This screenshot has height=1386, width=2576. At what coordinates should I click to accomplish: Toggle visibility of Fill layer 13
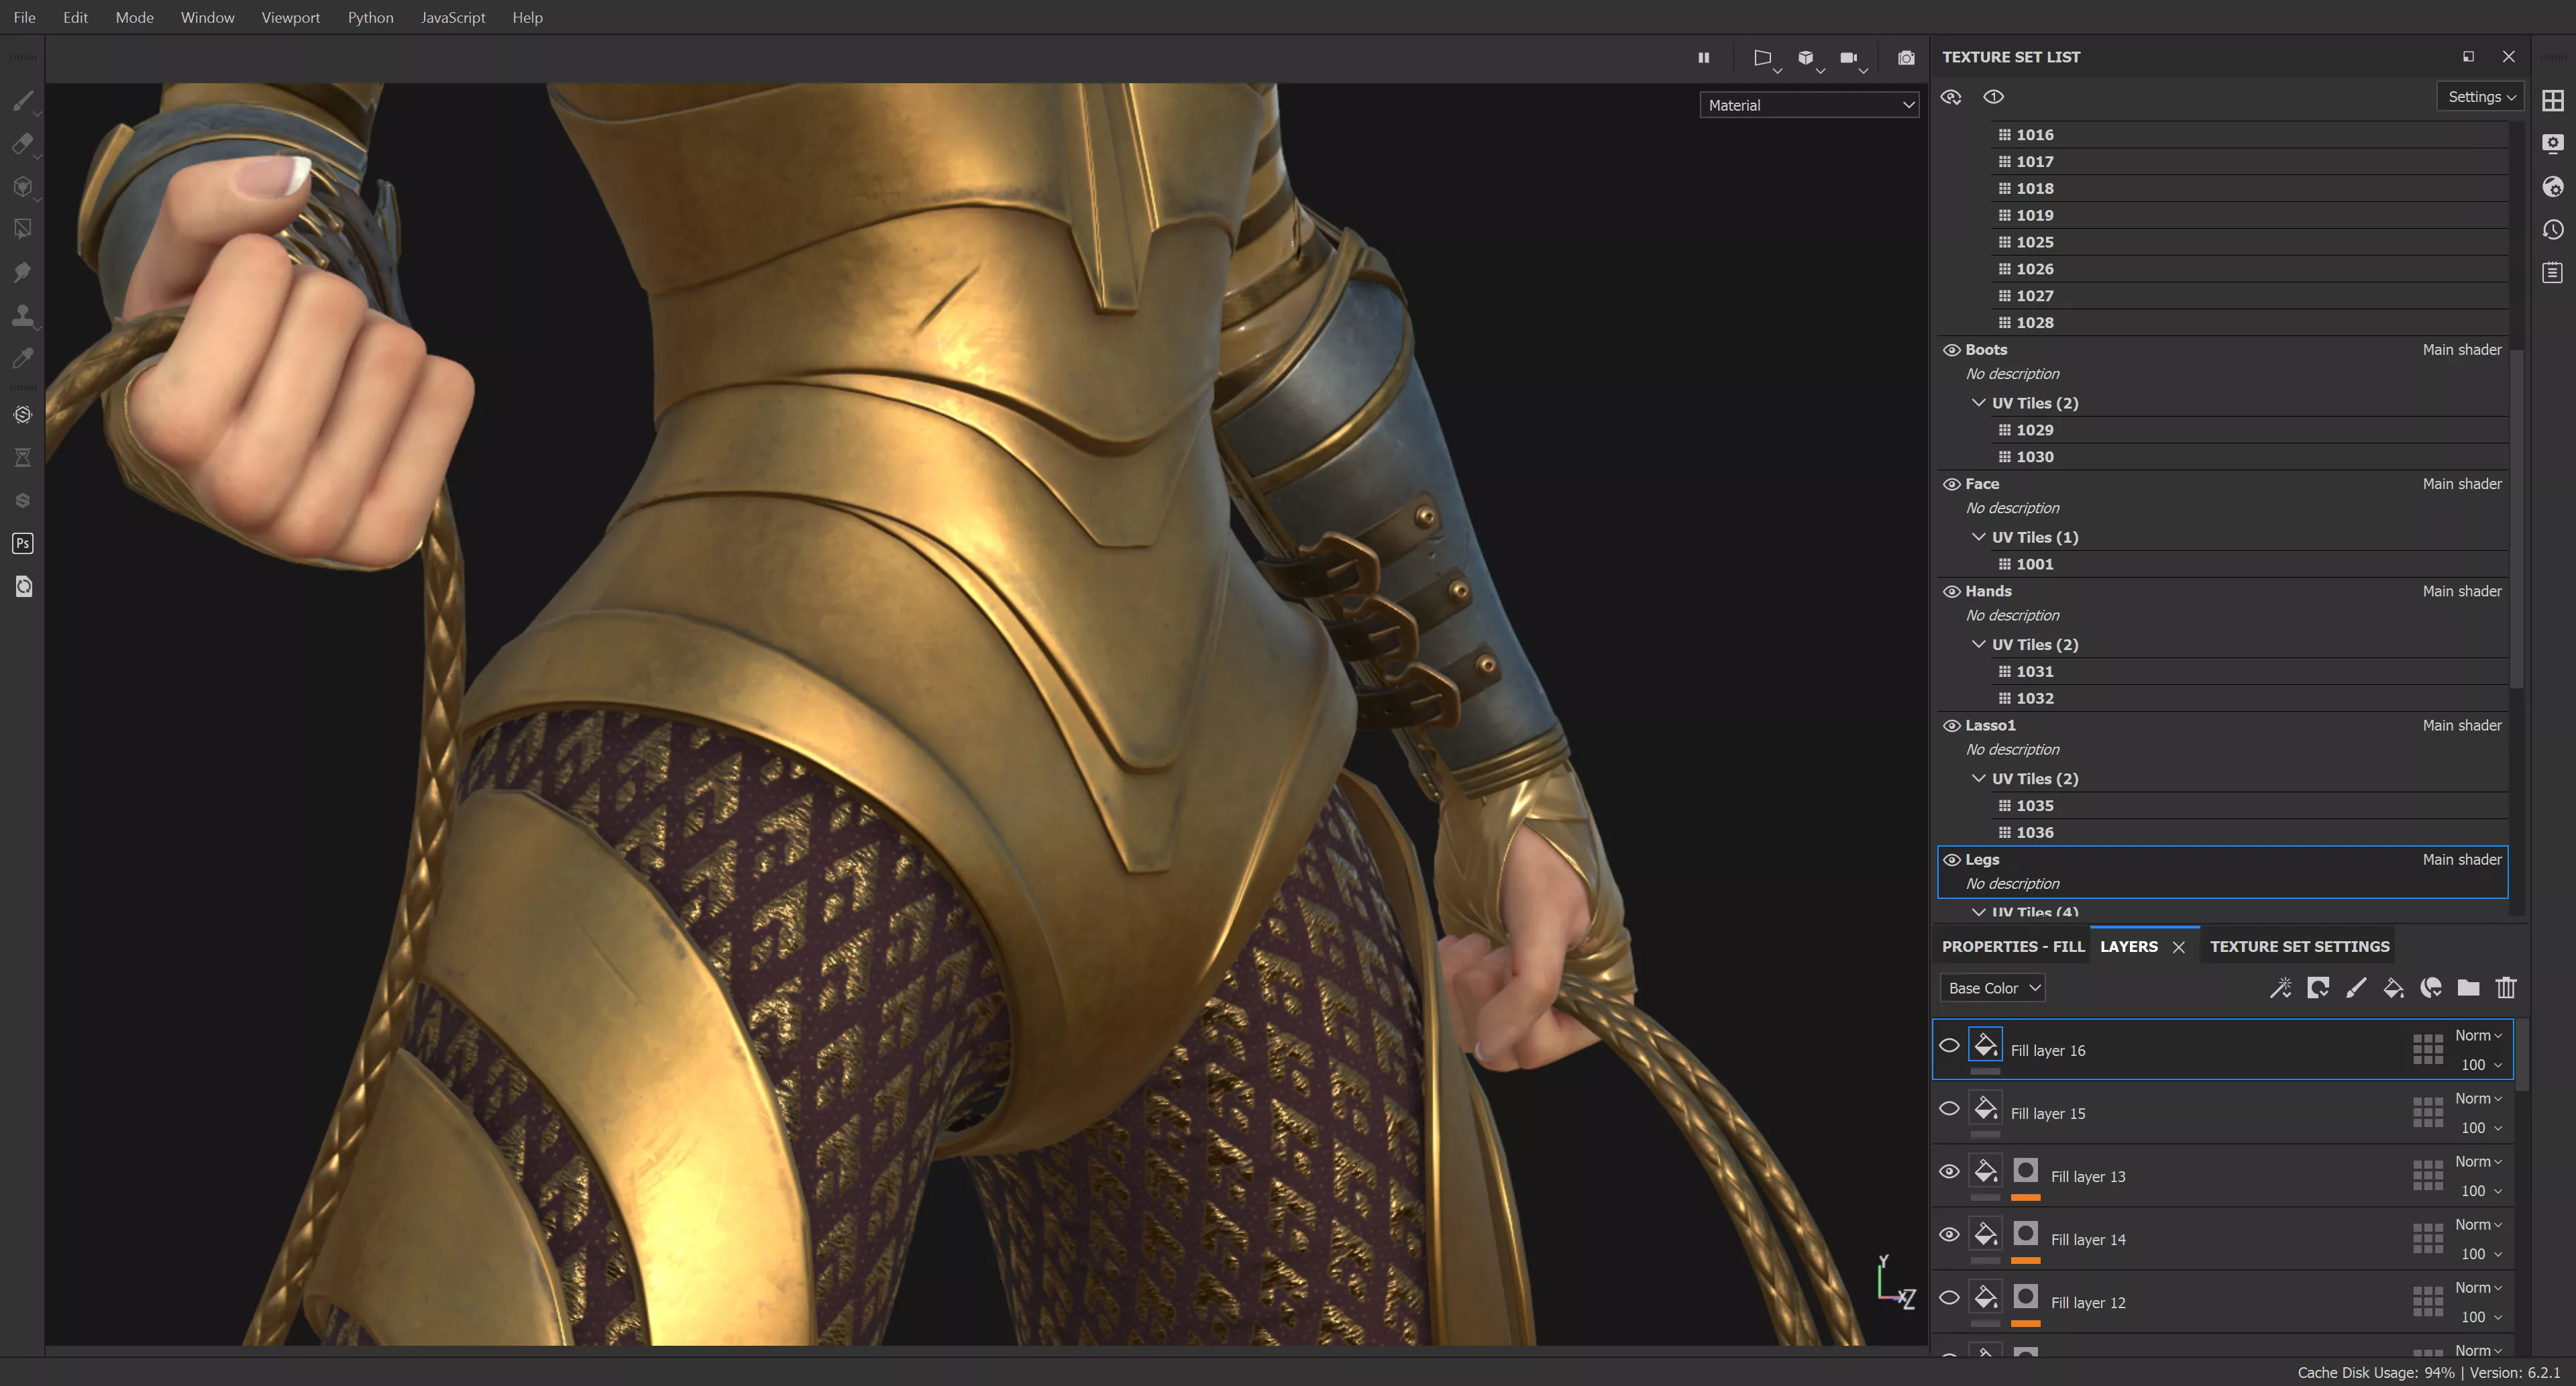(1949, 1172)
